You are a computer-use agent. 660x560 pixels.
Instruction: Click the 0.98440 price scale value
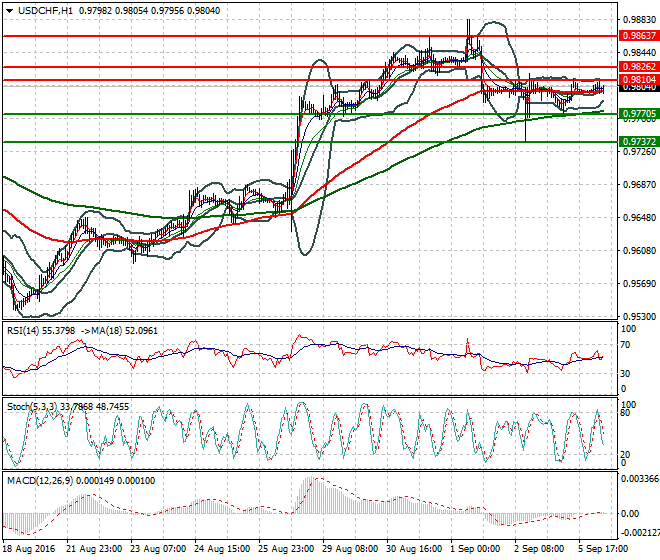point(639,53)
